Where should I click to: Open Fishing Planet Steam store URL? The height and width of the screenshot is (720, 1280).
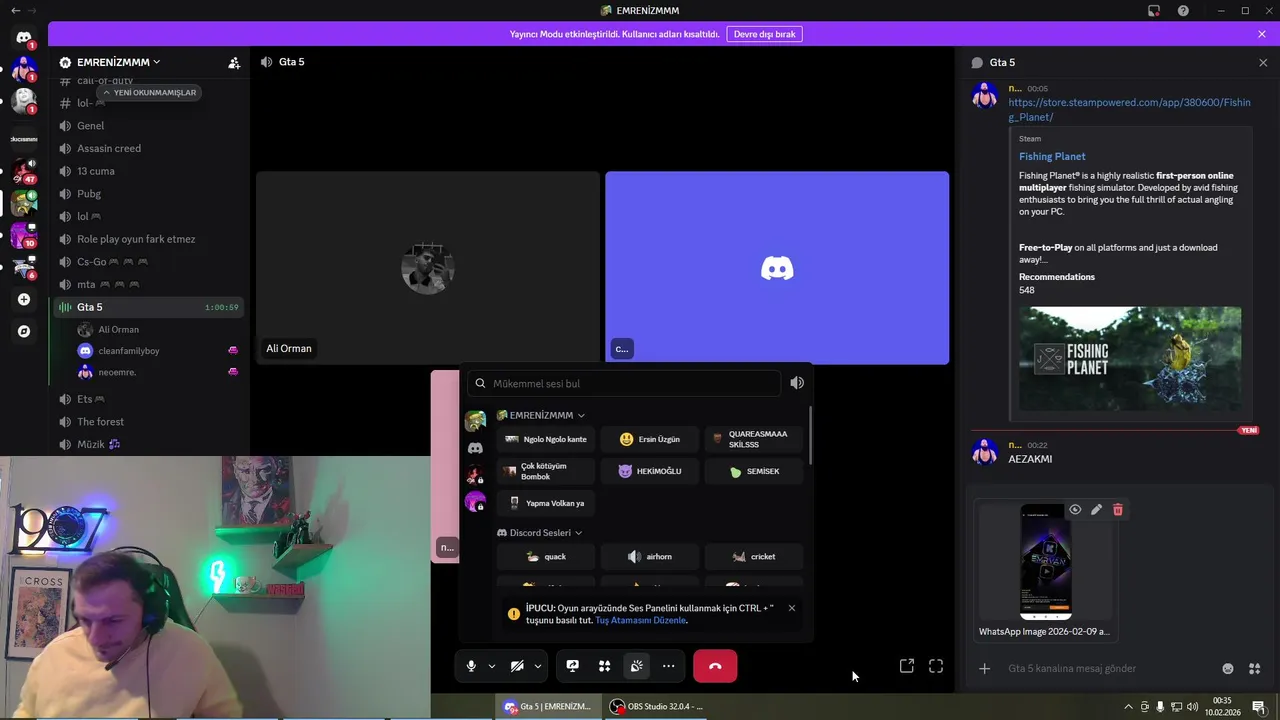pyautogui.click(x=1129, y=109)
